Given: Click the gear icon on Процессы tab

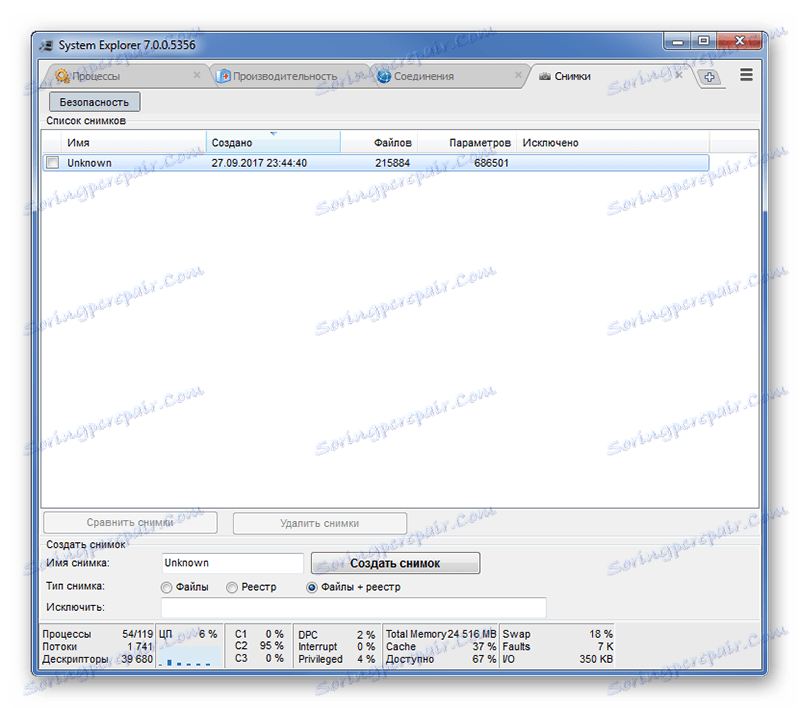Looking at the screenshot, I should pyautogui.click(x=62, y=76).
